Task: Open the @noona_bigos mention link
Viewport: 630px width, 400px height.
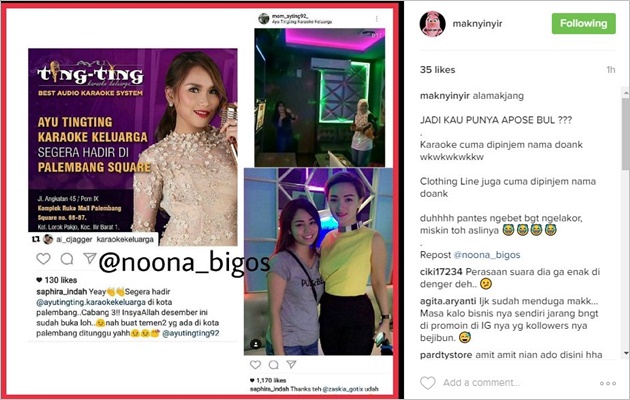Action: (487, 255)
